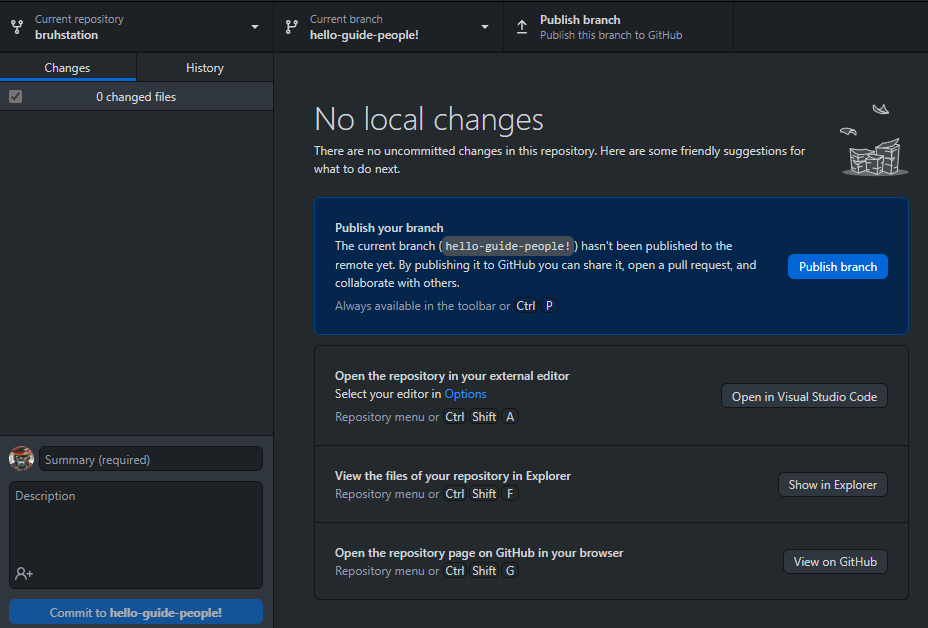This screenshot has width=928, height=628.
Task: Click the upload arrow Publish branch icon
Action: pos(522,27)
